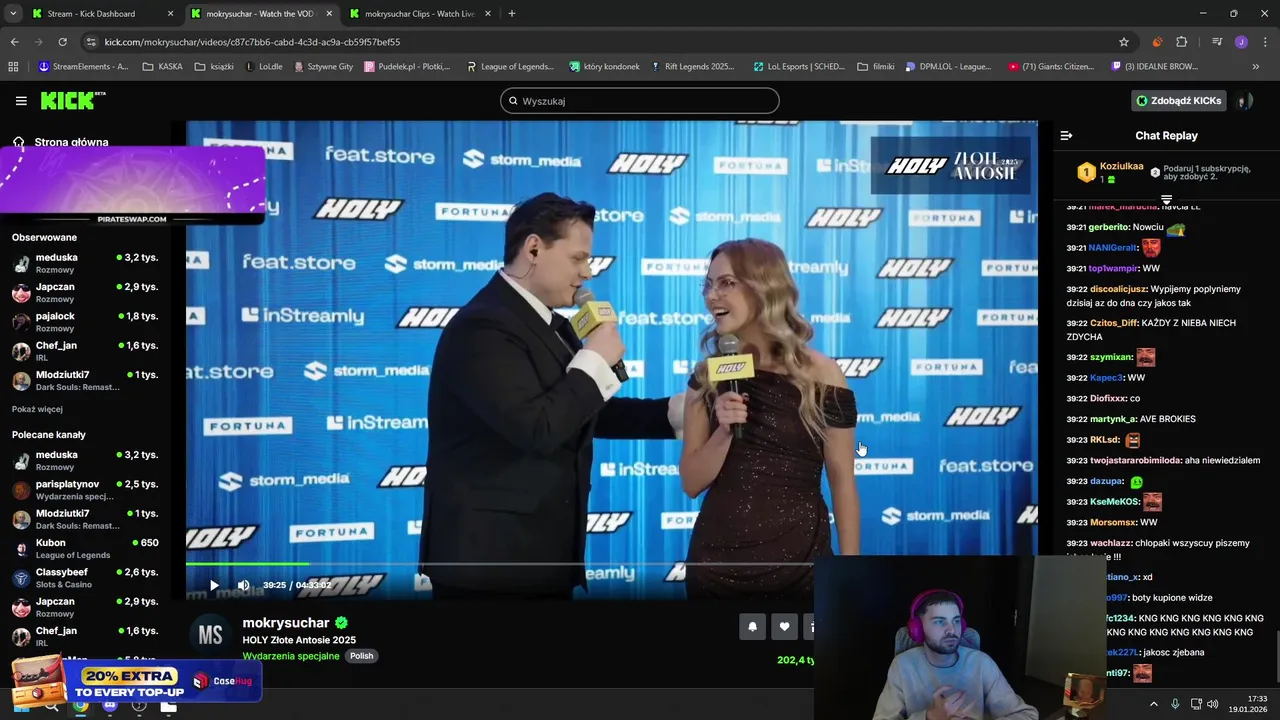This screenshot has width=1280, height=720.
Task: Bookmark this page with the star
Action: click(1124, 42)
